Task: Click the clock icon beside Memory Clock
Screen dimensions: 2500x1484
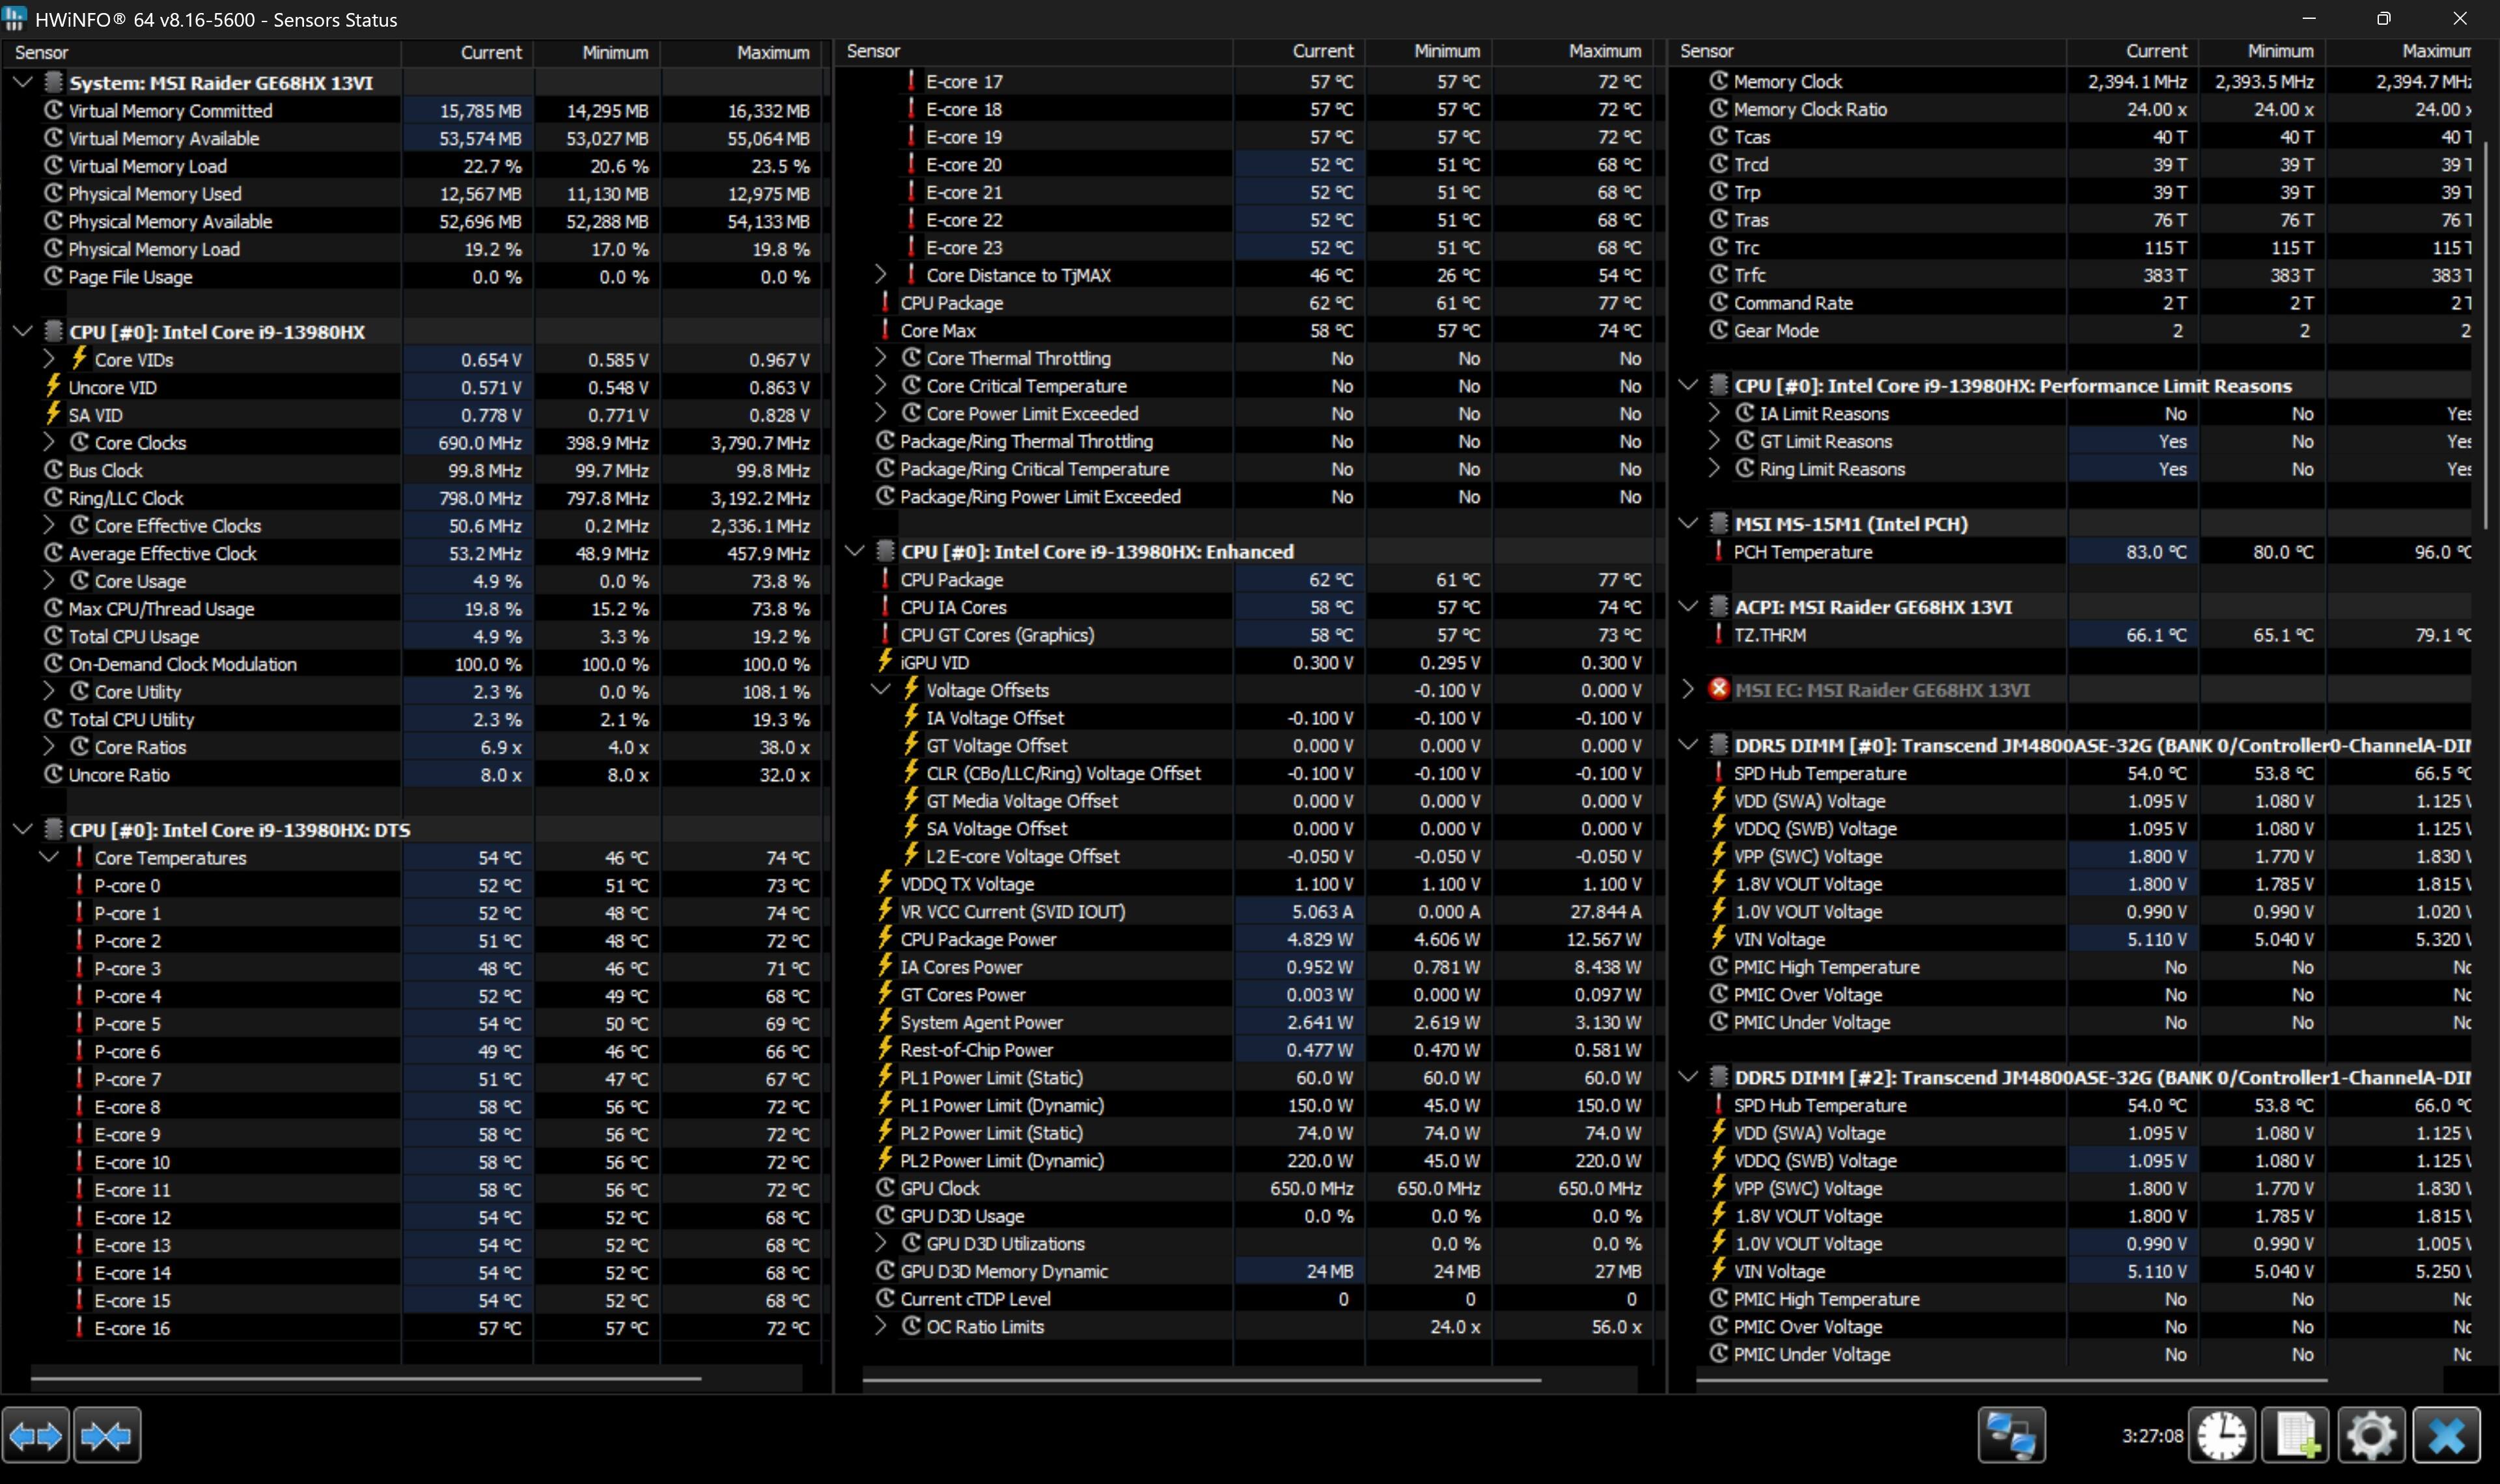Action: [x=1719, y=81]
